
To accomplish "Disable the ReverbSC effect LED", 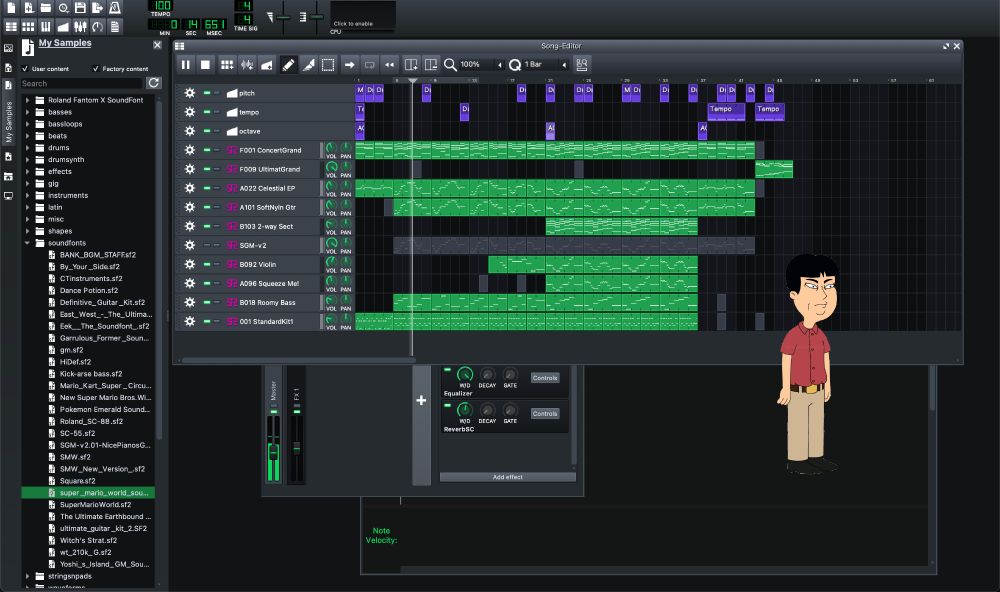I will coord(447,405).
